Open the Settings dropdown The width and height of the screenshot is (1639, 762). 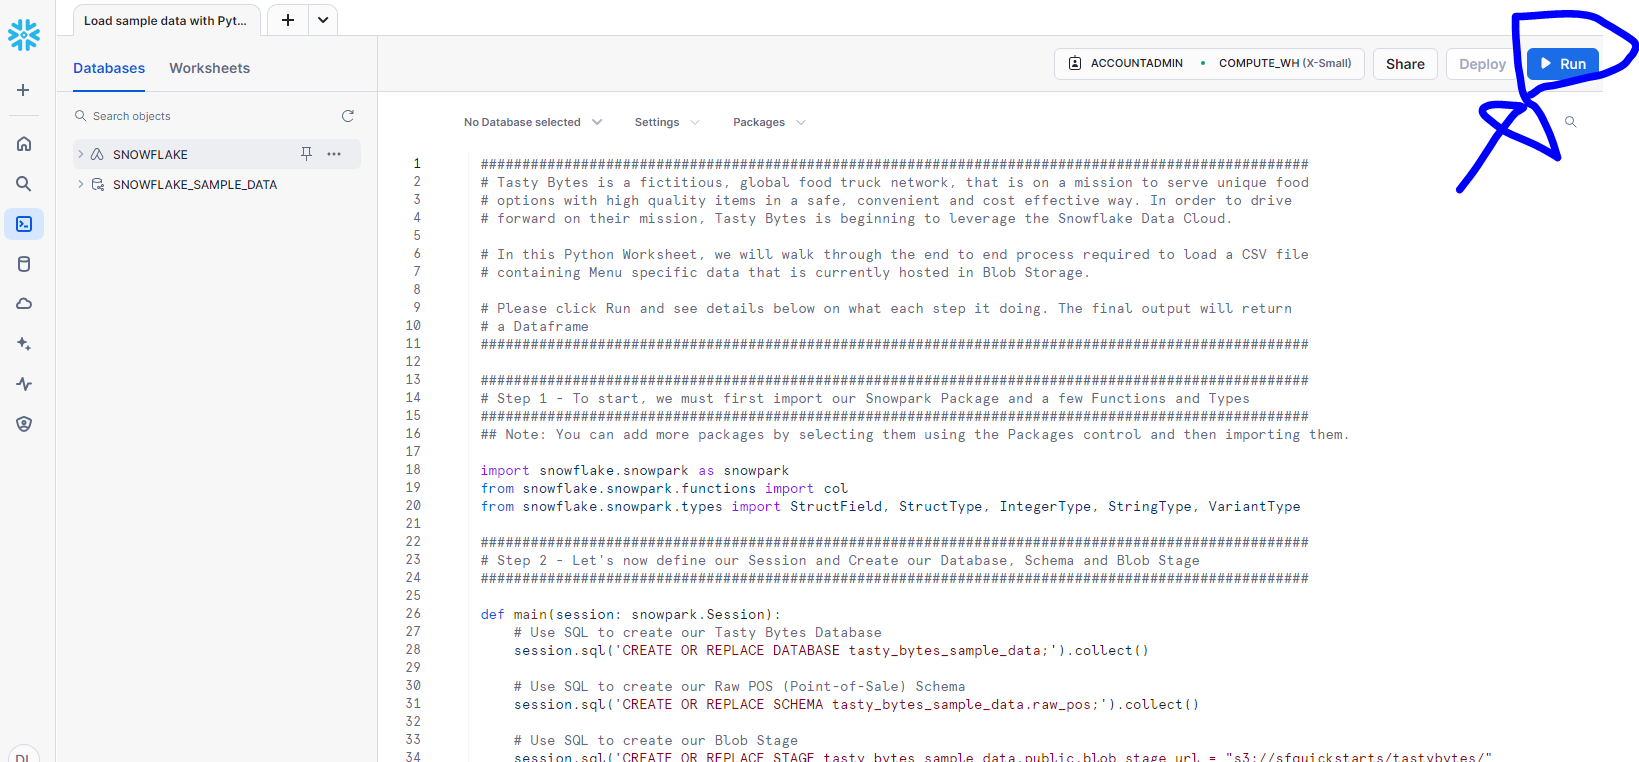click(x=667, y=122)
